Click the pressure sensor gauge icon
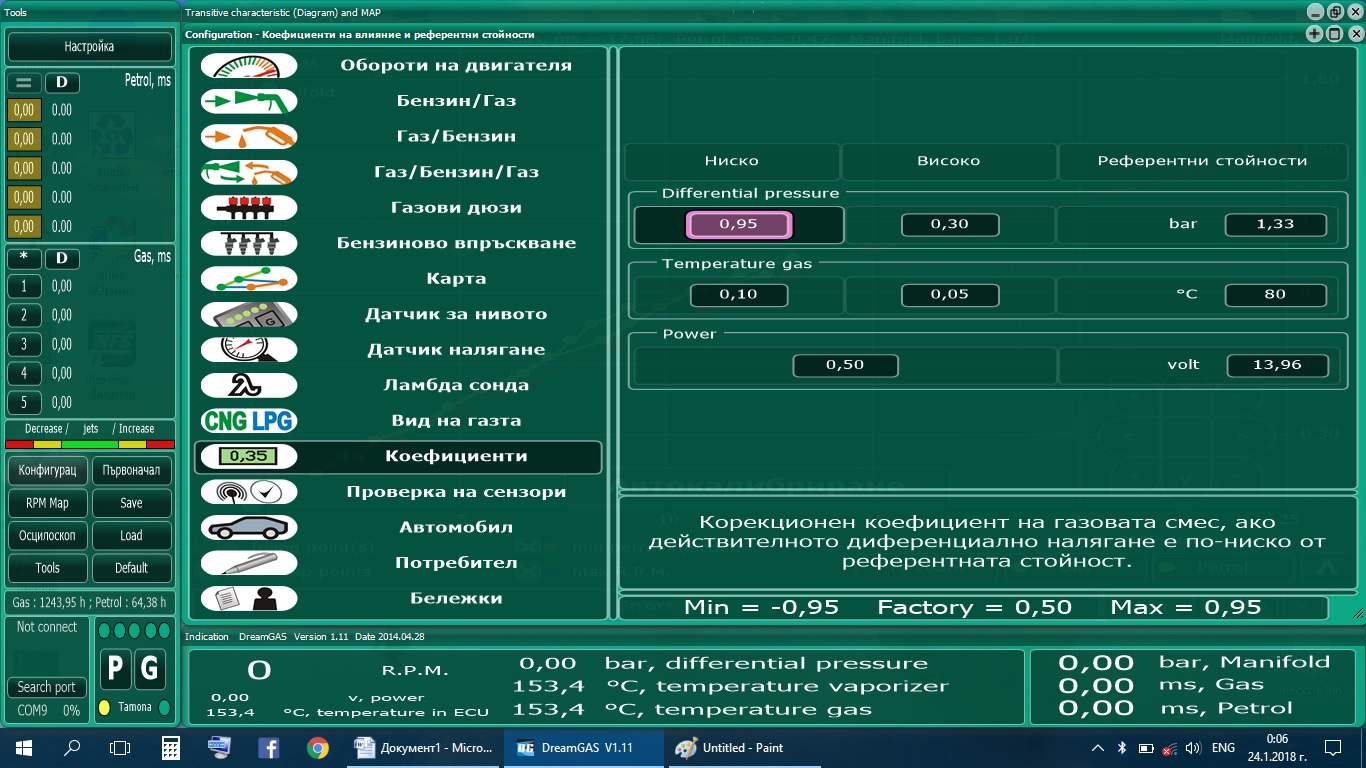Screen dimensions: 1366x768 (249, 350)
